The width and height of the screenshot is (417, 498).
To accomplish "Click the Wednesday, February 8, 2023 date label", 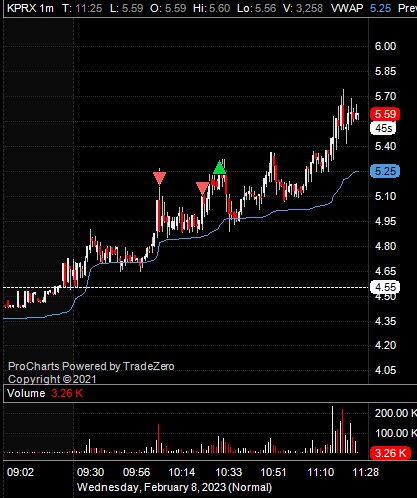I will pos(174,487).
